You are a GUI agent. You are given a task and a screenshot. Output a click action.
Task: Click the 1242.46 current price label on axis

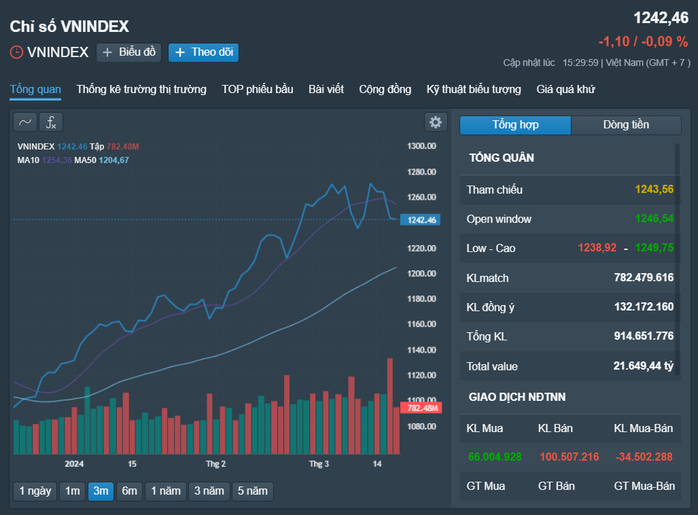tap(420, 220)
